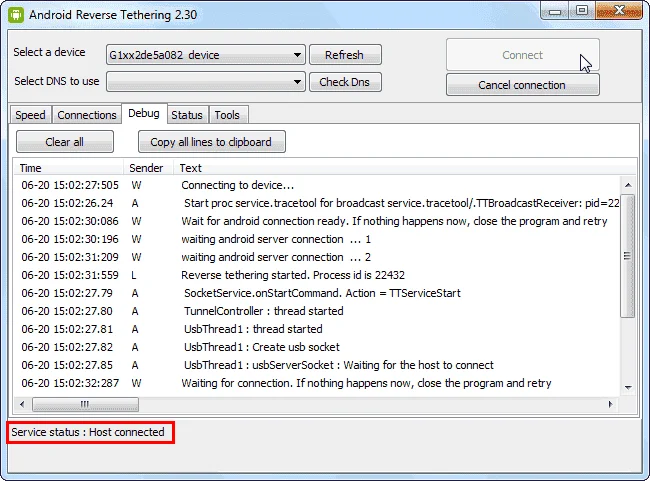Click the Sender column header
Image resolution: width=650 pixels, height=481 pixels.
[x=148, y=168]
